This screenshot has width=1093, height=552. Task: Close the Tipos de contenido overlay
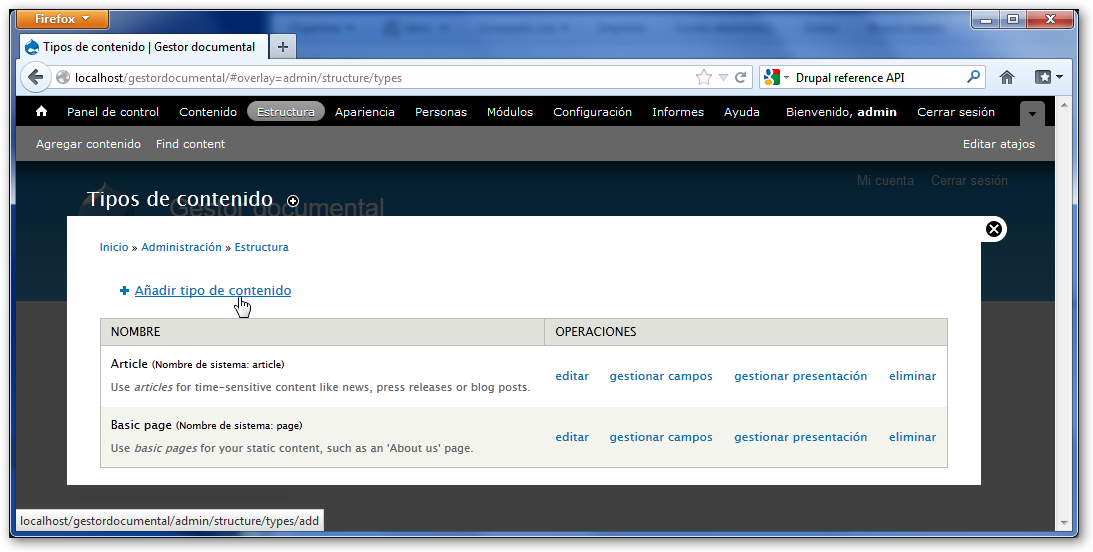tap(993, 229)
